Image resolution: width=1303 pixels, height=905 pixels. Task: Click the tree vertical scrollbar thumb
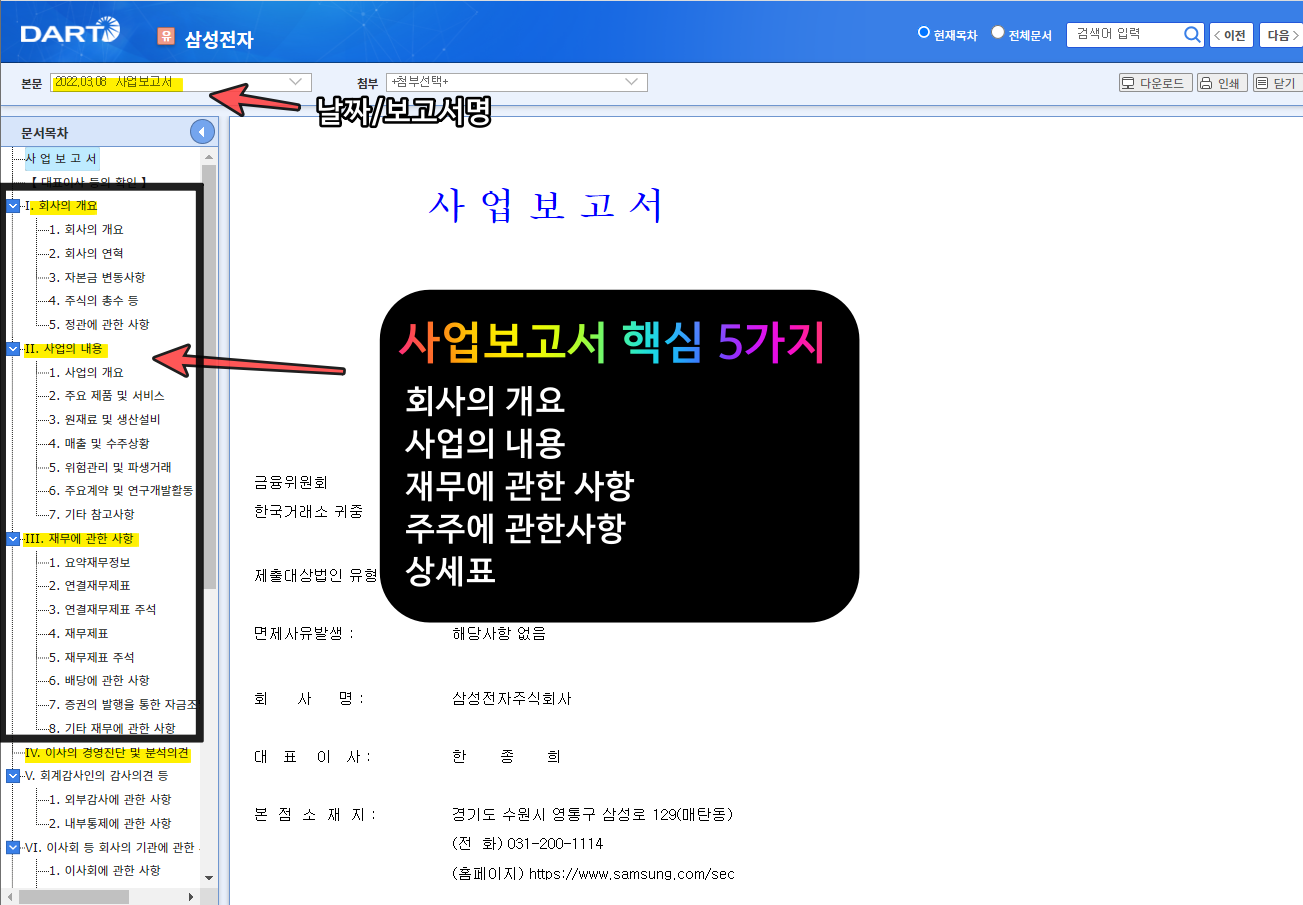point(209,375)
